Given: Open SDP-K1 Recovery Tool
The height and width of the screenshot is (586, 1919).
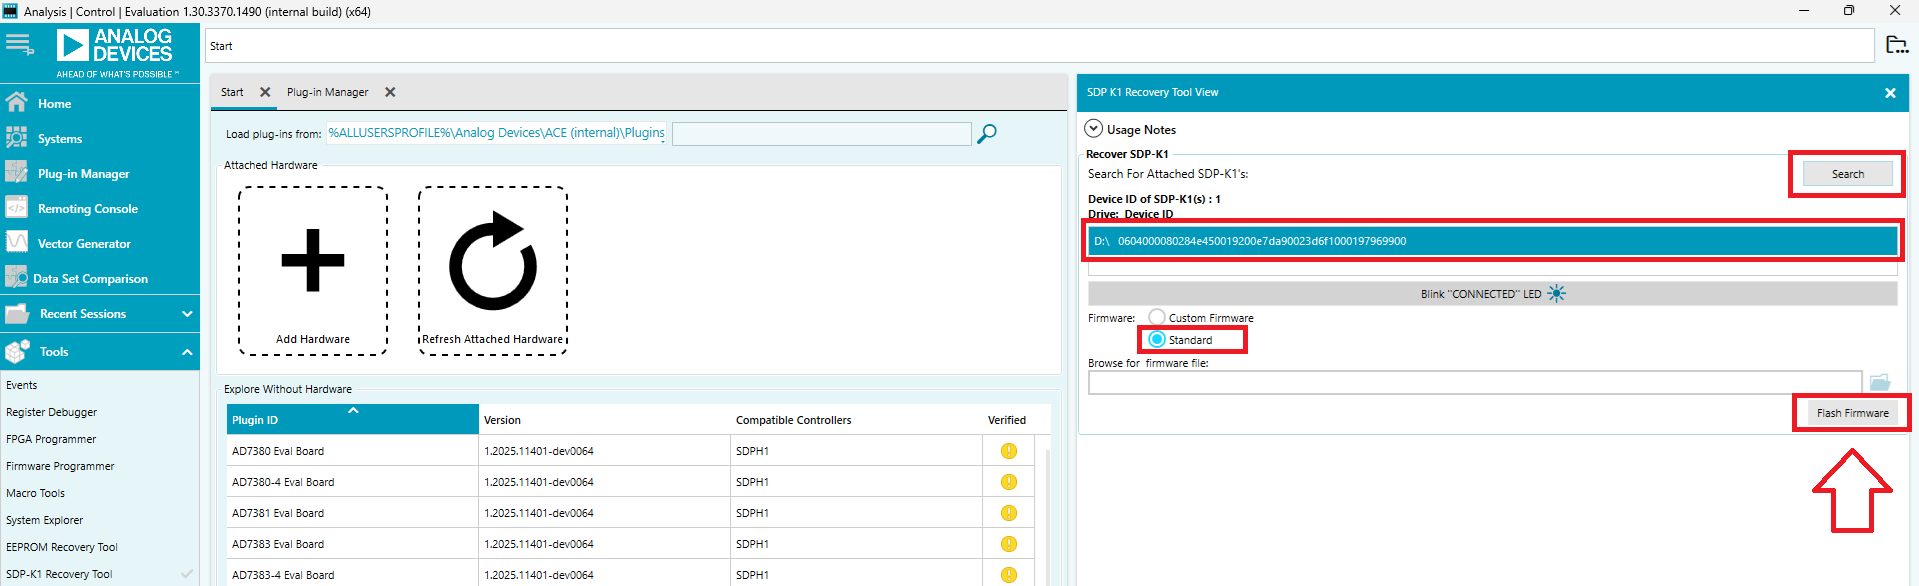Looking at the screenshot, I should tap(59, 574).
